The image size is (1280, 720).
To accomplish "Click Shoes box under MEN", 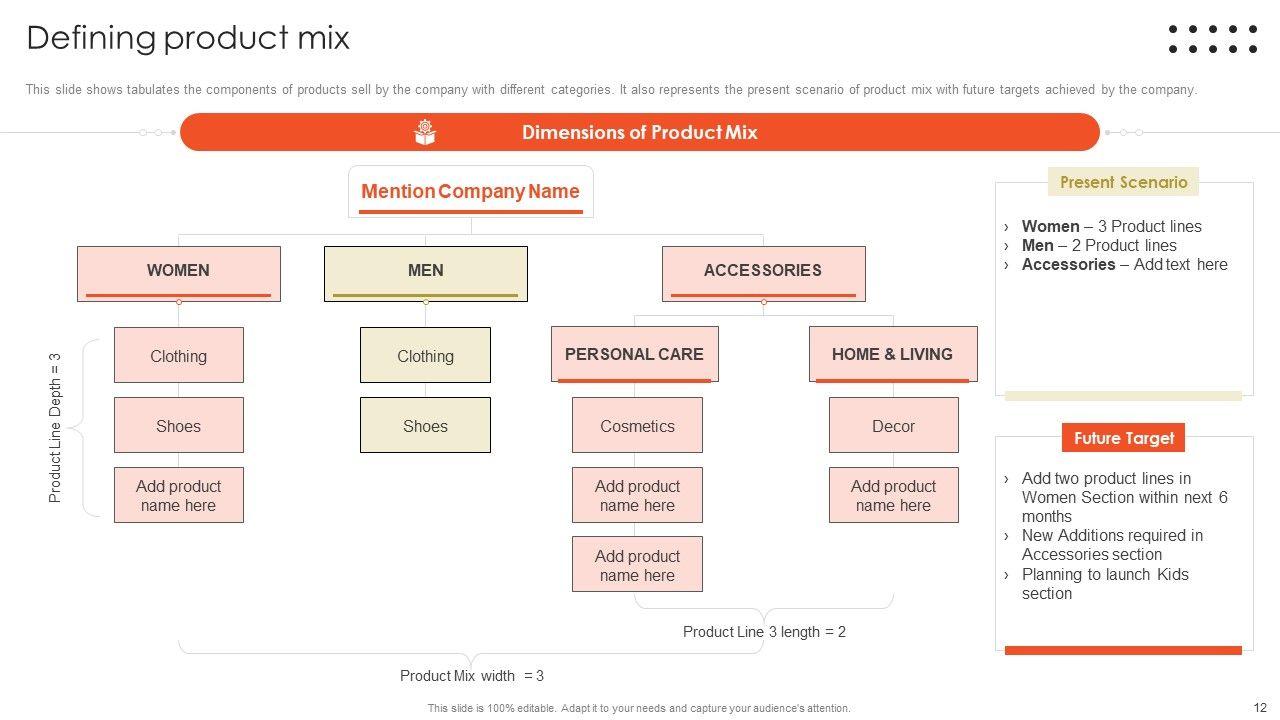I will [425, 426].
